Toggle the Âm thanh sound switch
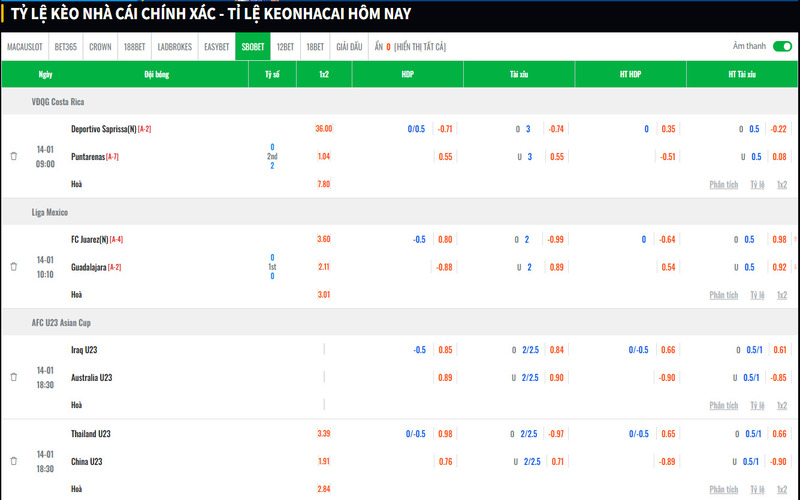This screenshot has height=500, width=800. pos(782,46)
